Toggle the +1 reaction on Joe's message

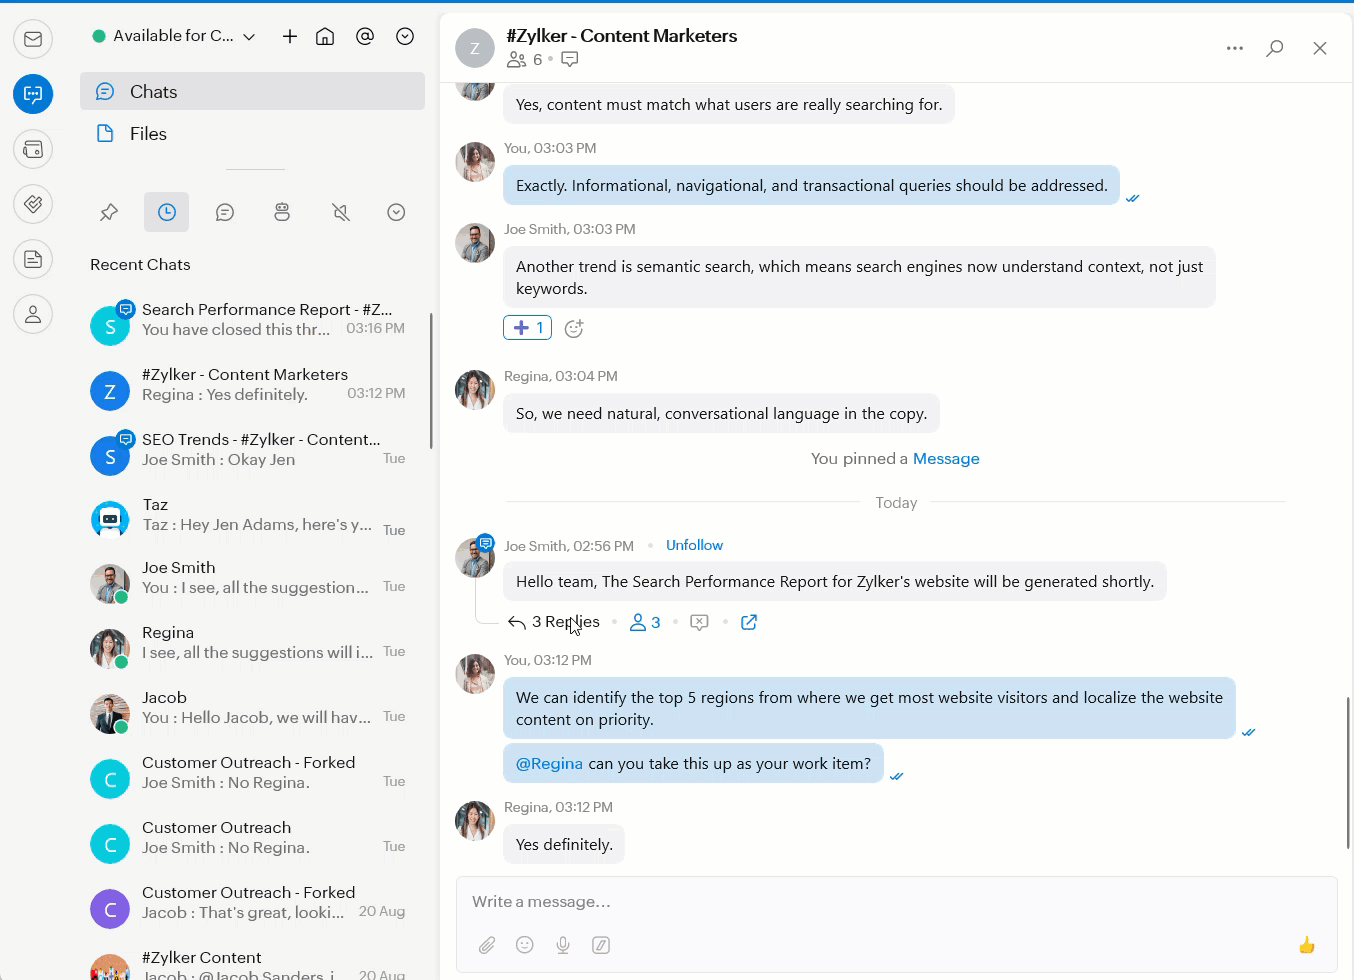tap(528, 328)
